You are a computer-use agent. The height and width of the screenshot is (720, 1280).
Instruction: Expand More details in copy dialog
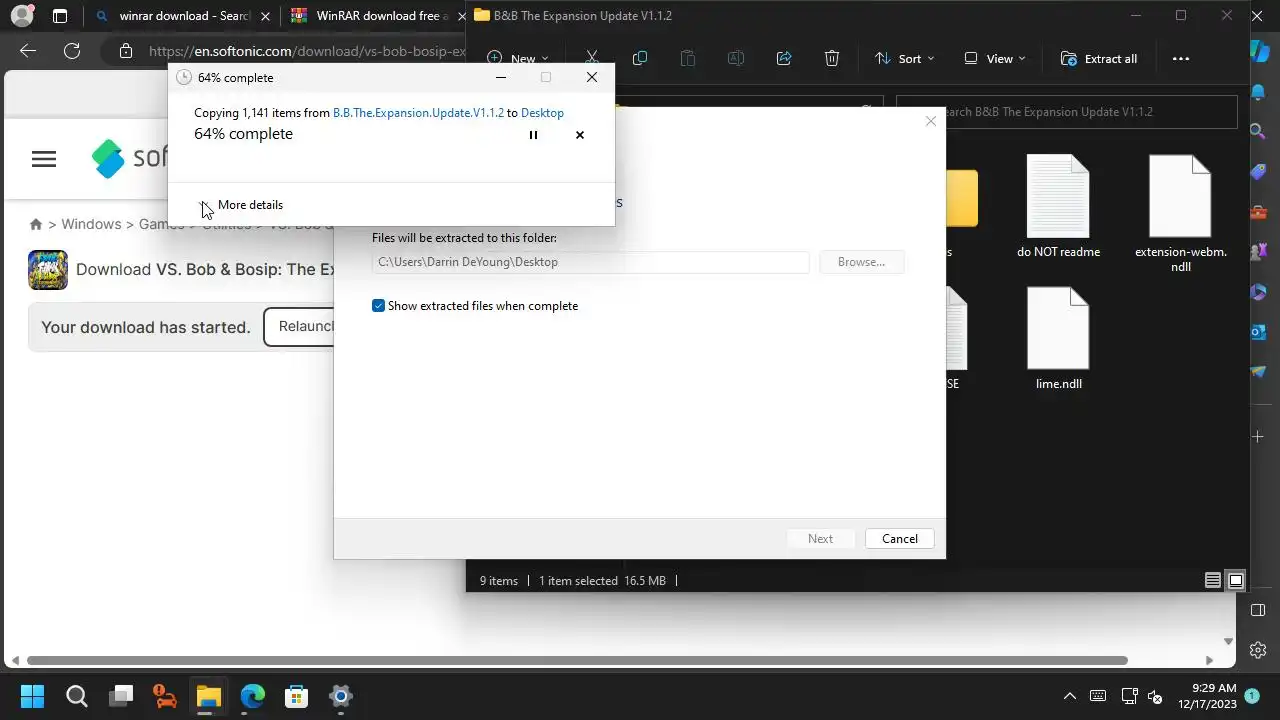pyautogui.click(x=242, y=205)
